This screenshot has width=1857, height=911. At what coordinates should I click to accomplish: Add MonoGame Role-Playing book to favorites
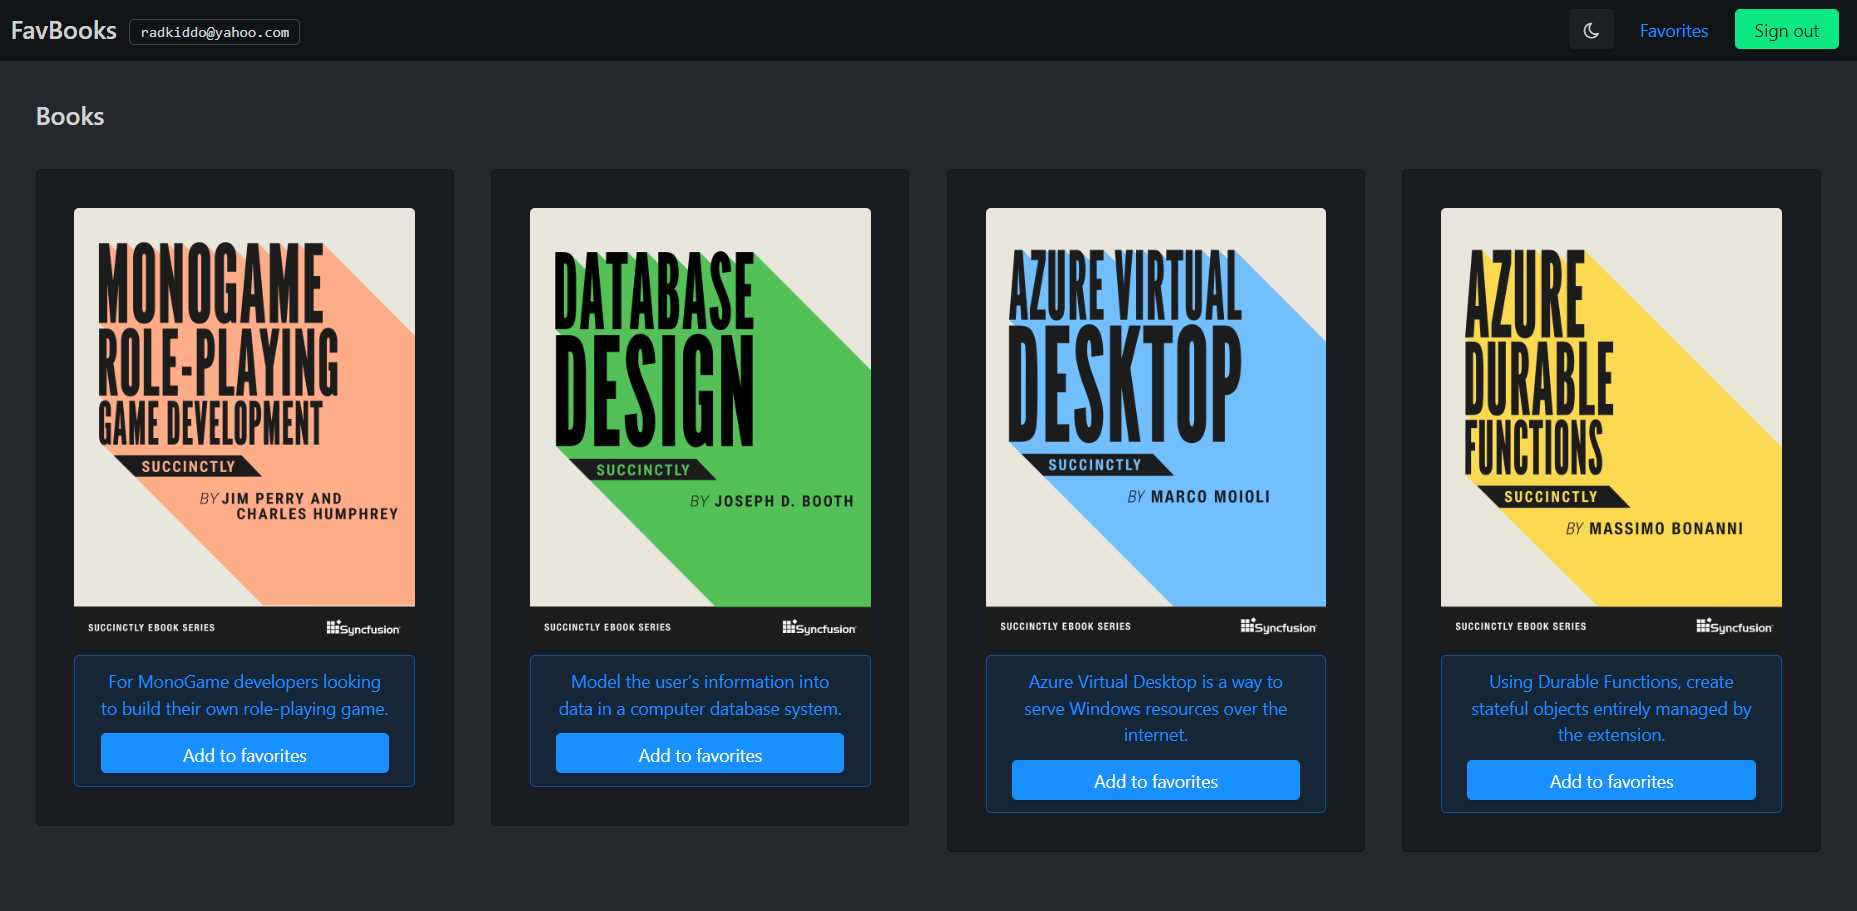245,754
